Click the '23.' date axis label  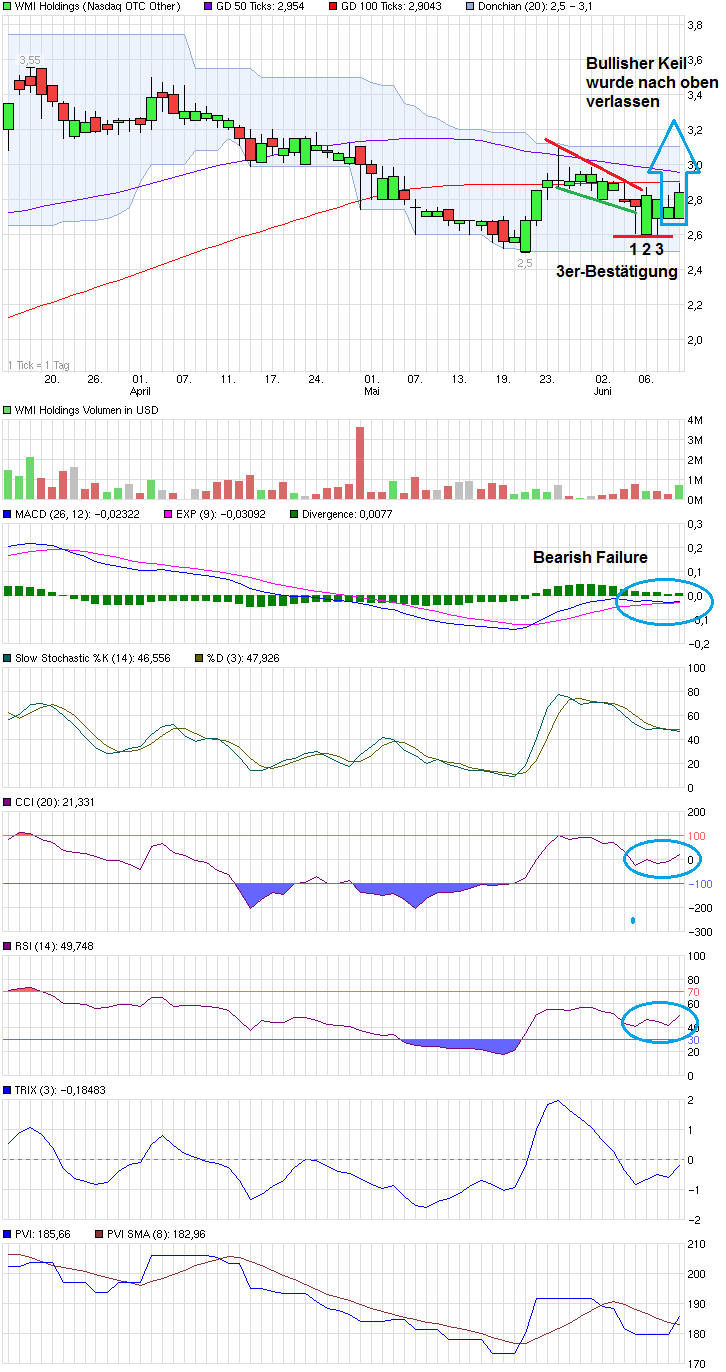pos(547,379)
